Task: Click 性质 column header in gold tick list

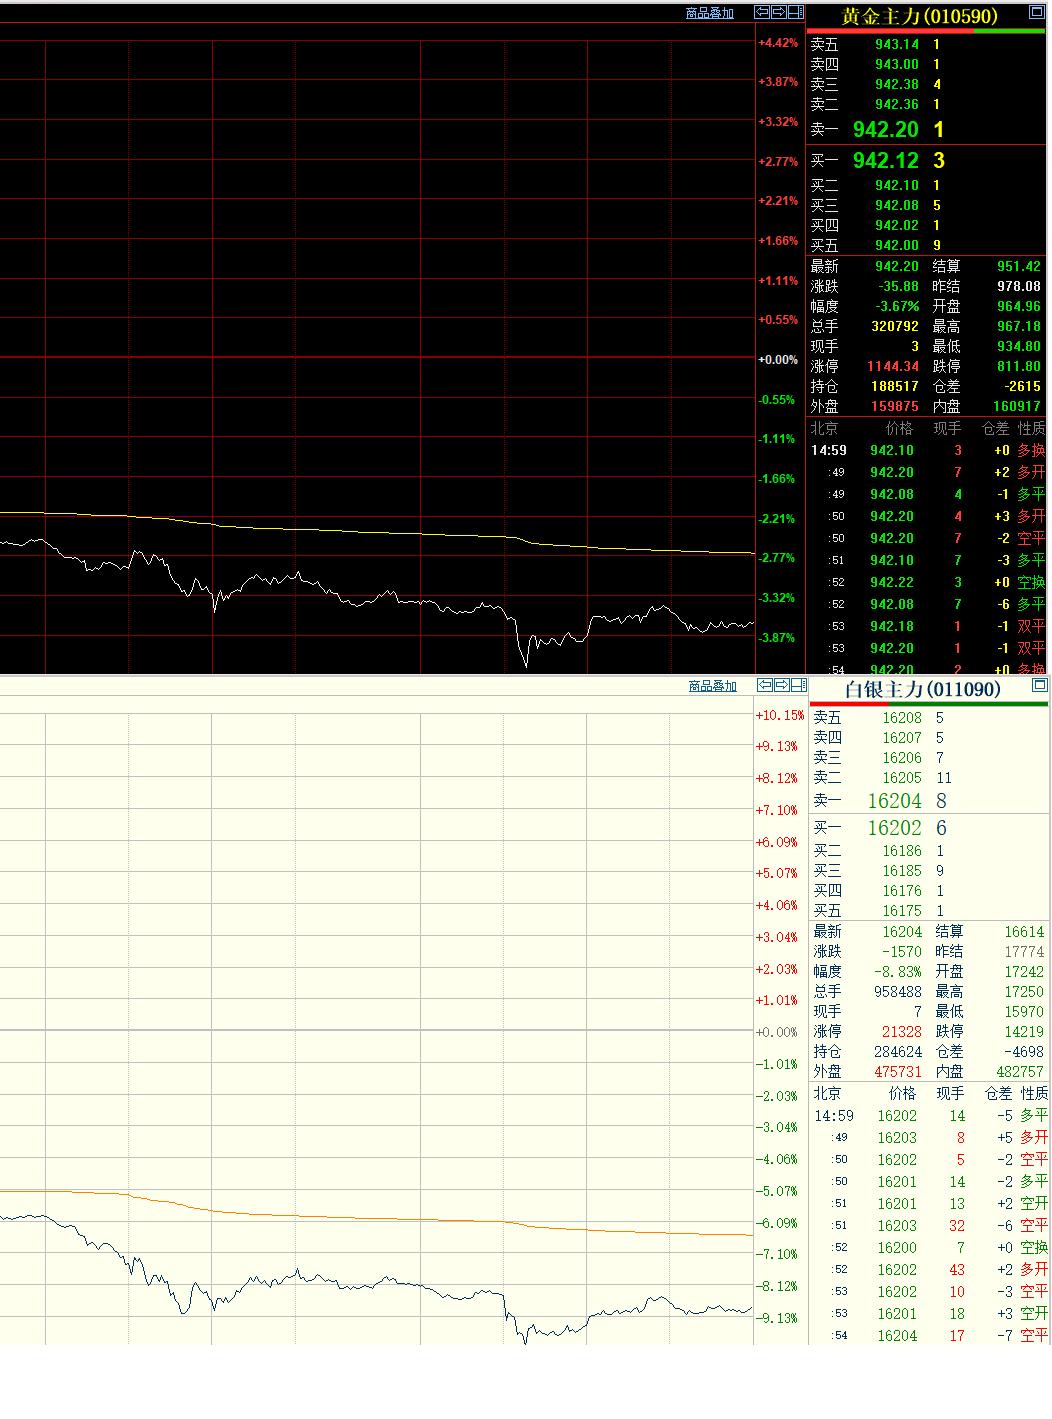Action: pyautogui.click(x=1031, y=428)
